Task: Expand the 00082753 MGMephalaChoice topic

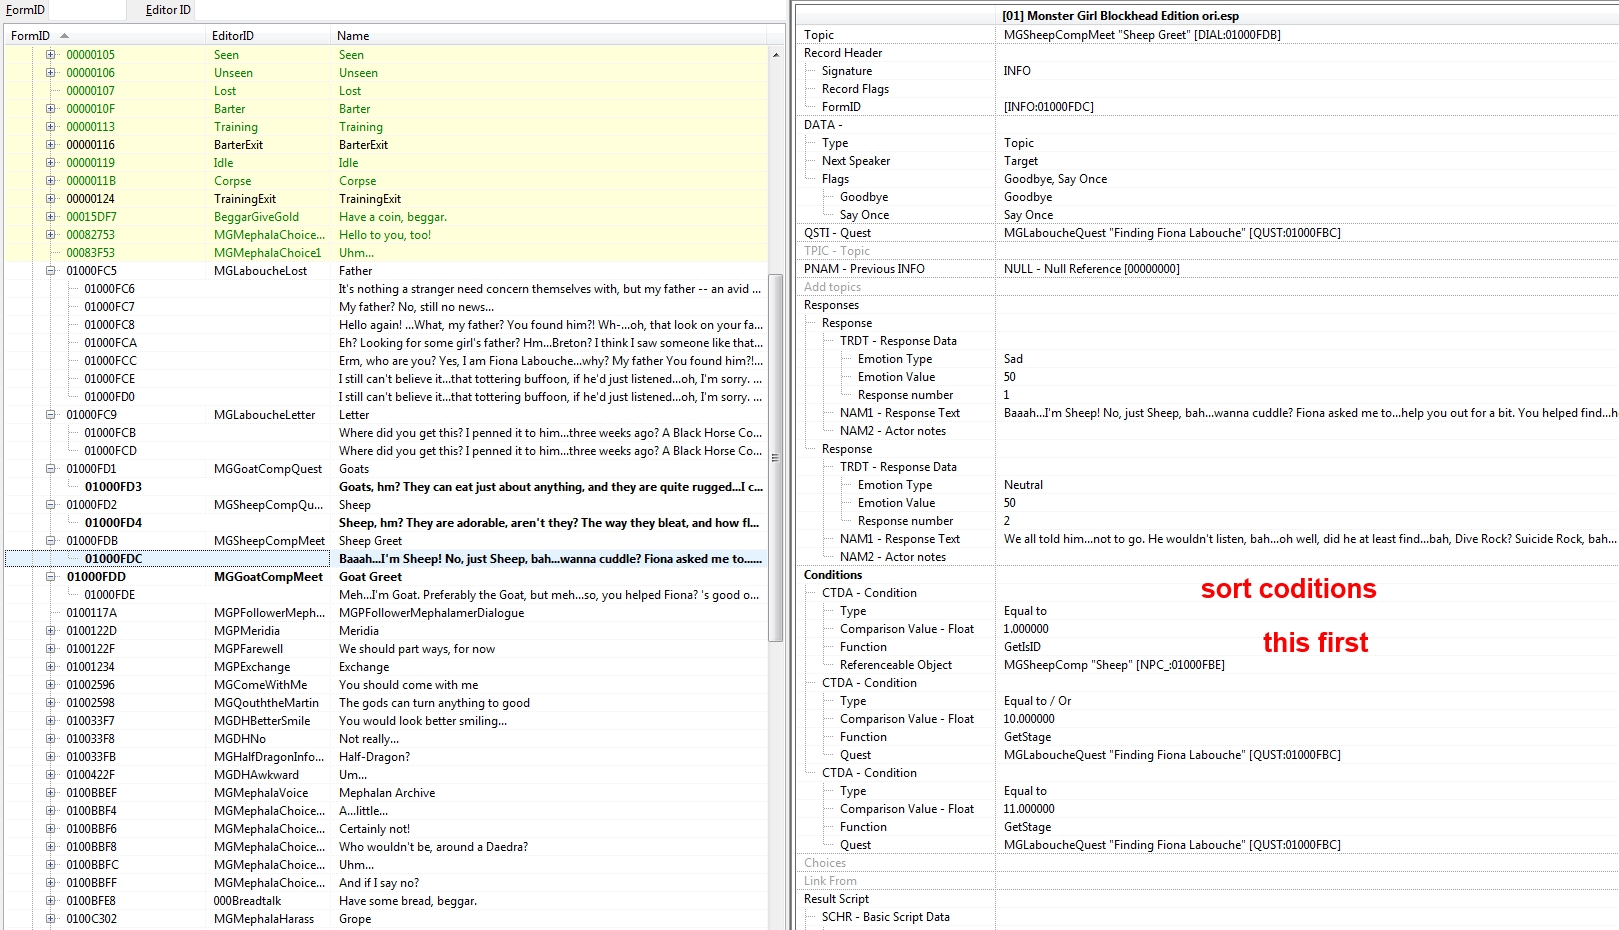Action: (x=50, y=235)
